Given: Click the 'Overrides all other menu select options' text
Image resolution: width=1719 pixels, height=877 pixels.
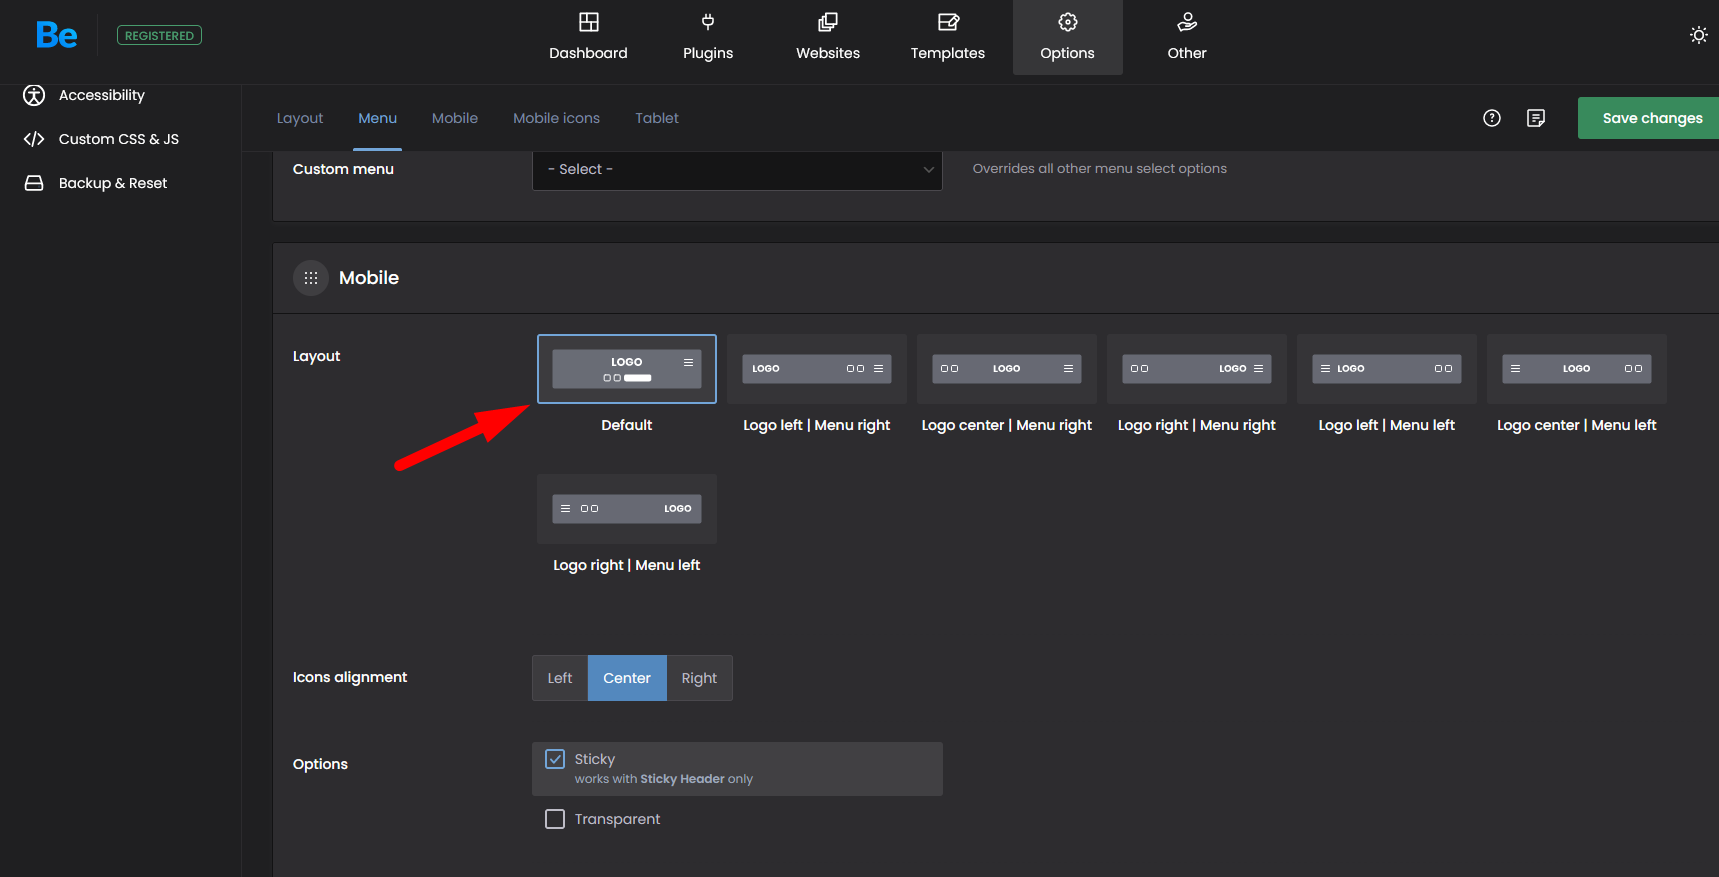Looking at the screenshot, I should click(1099, 168).
